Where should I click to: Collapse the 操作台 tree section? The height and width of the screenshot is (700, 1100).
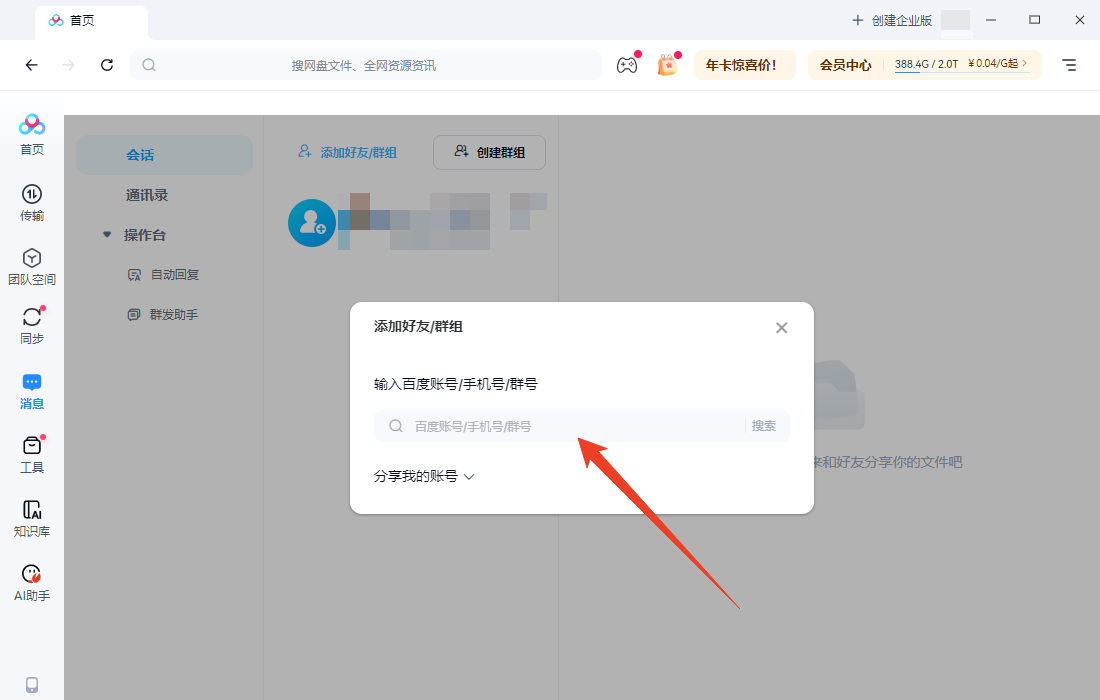[x=107, y=234]
